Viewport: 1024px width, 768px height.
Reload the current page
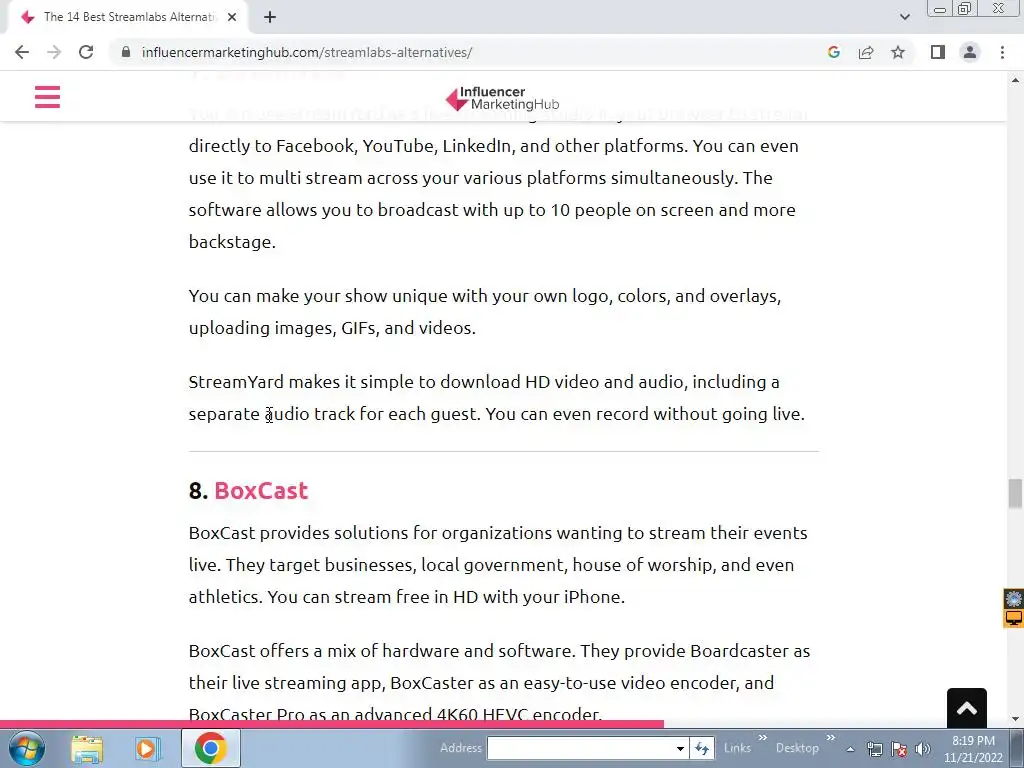pos(86,52)
